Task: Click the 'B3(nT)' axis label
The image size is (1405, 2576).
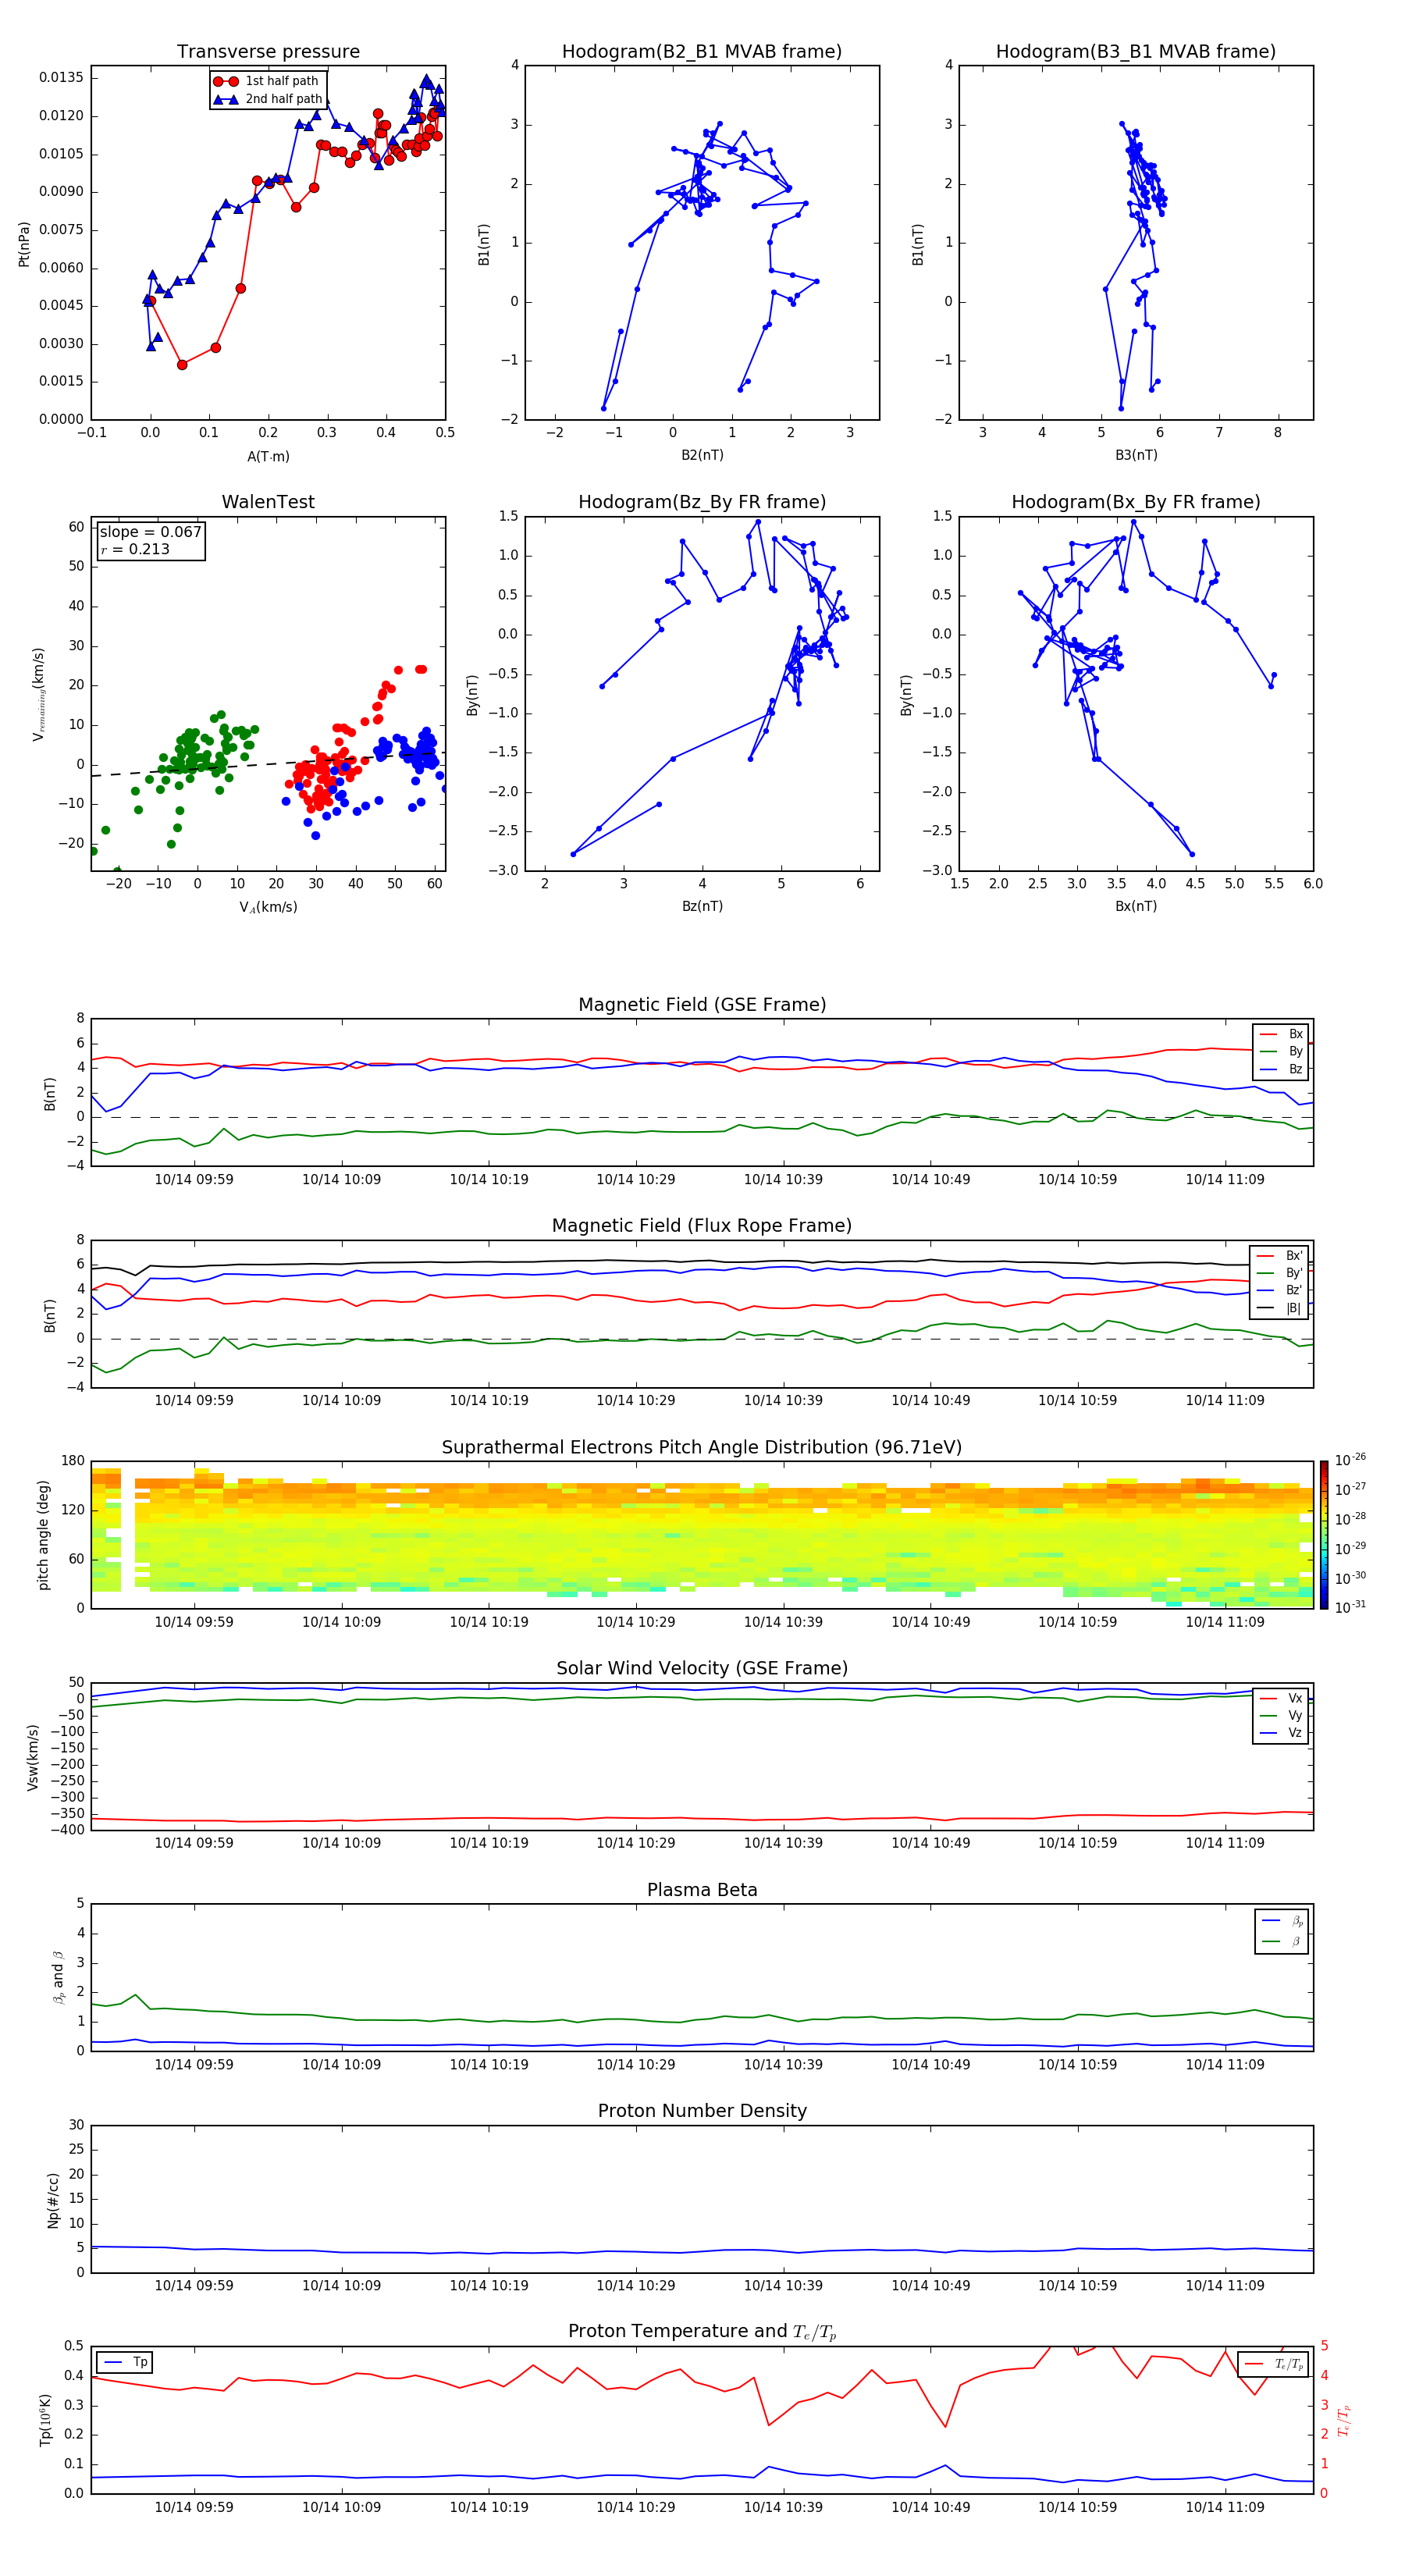Action: pyautogui.click(x=1136, y=455)
